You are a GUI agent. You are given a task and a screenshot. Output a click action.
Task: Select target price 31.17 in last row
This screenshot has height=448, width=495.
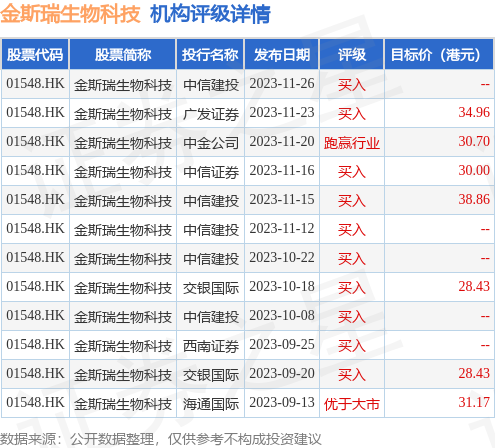pyautogui.click(x=474, y=402)
